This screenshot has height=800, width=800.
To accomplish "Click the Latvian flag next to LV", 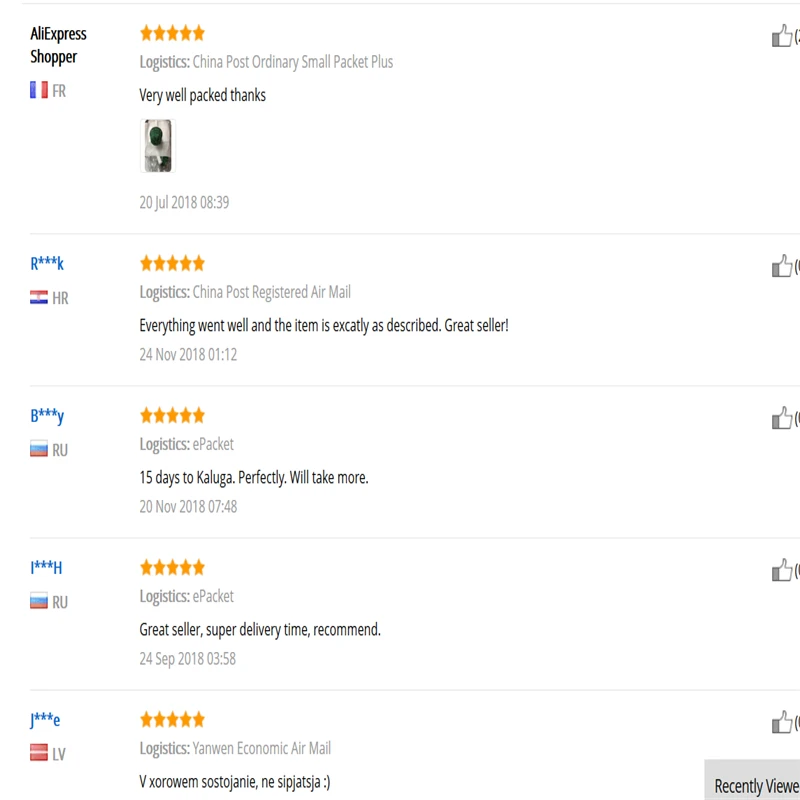I will pyautogui.click(x=39, y=753).
